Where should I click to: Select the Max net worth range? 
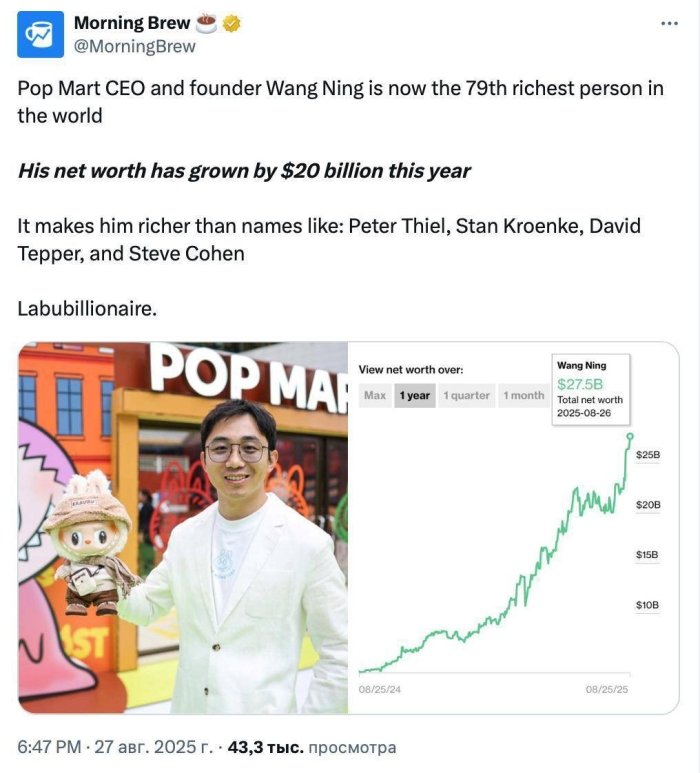click(x=375, y=395)
